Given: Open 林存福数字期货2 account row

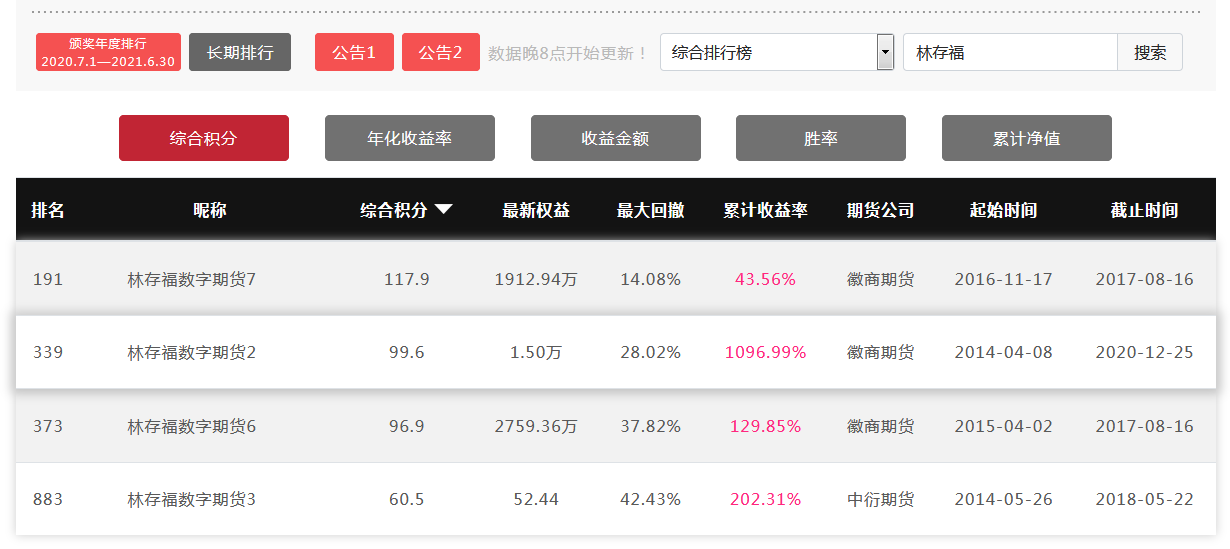Looking at the screenshot, I should (616, 352).
